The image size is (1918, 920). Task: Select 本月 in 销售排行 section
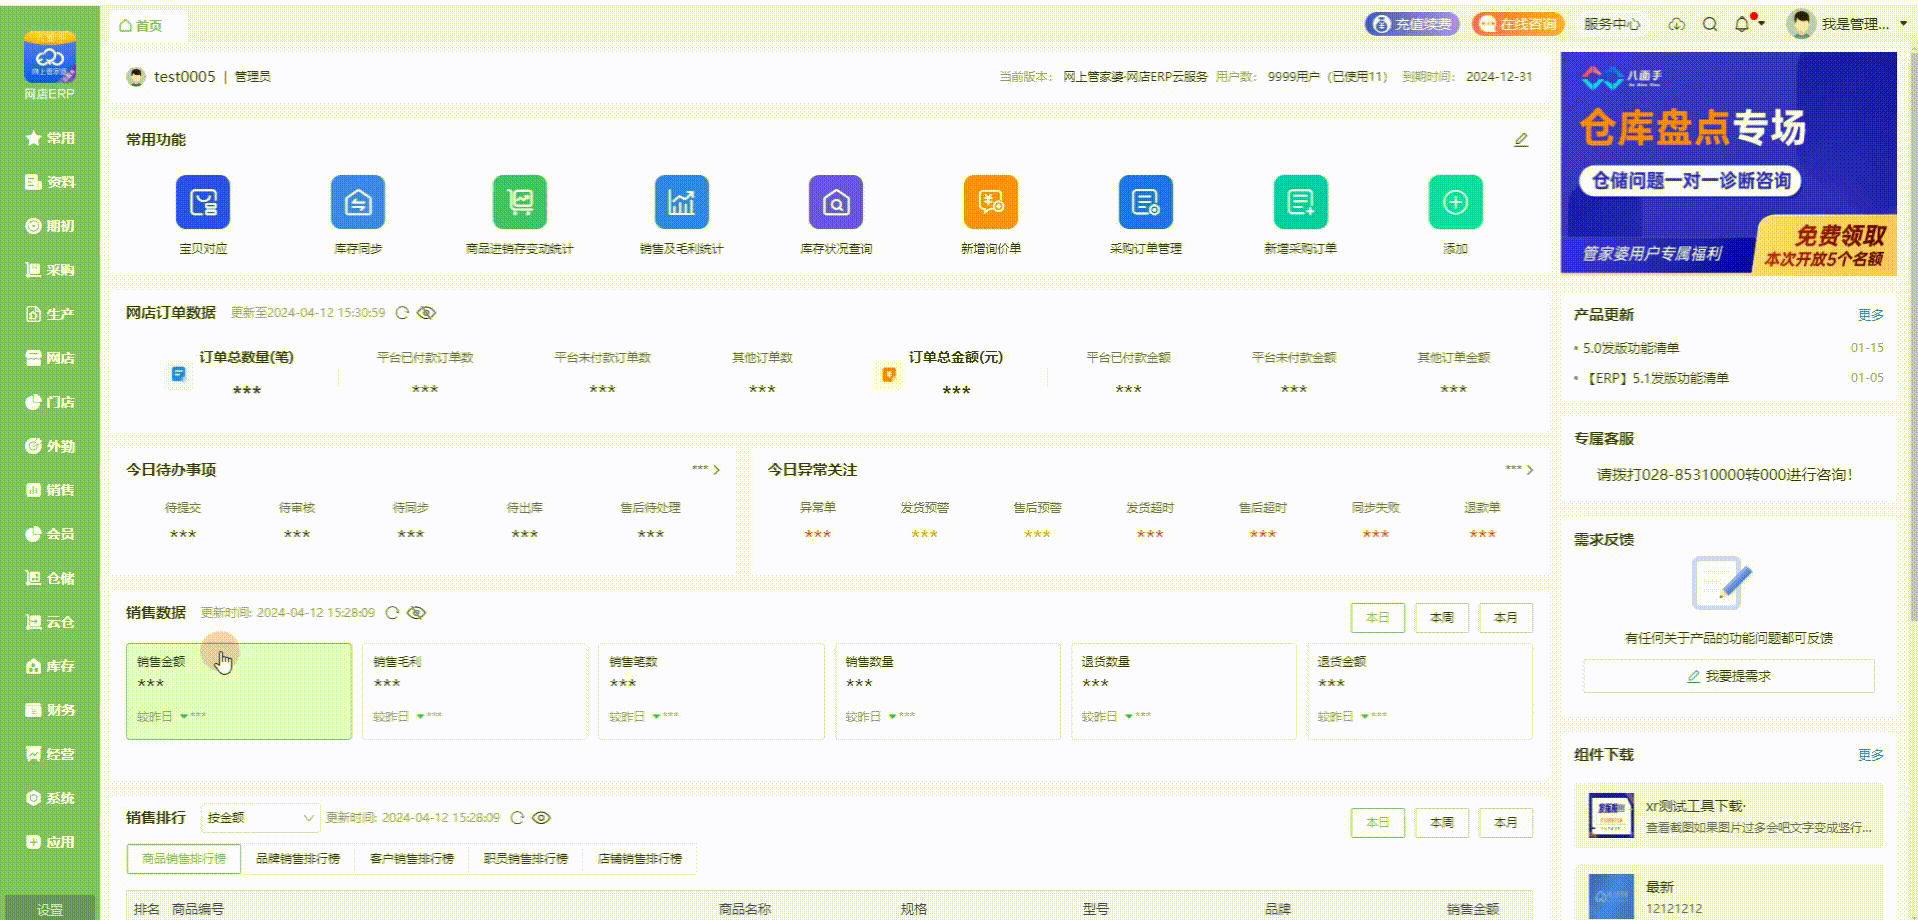(x=1505, y=823)
